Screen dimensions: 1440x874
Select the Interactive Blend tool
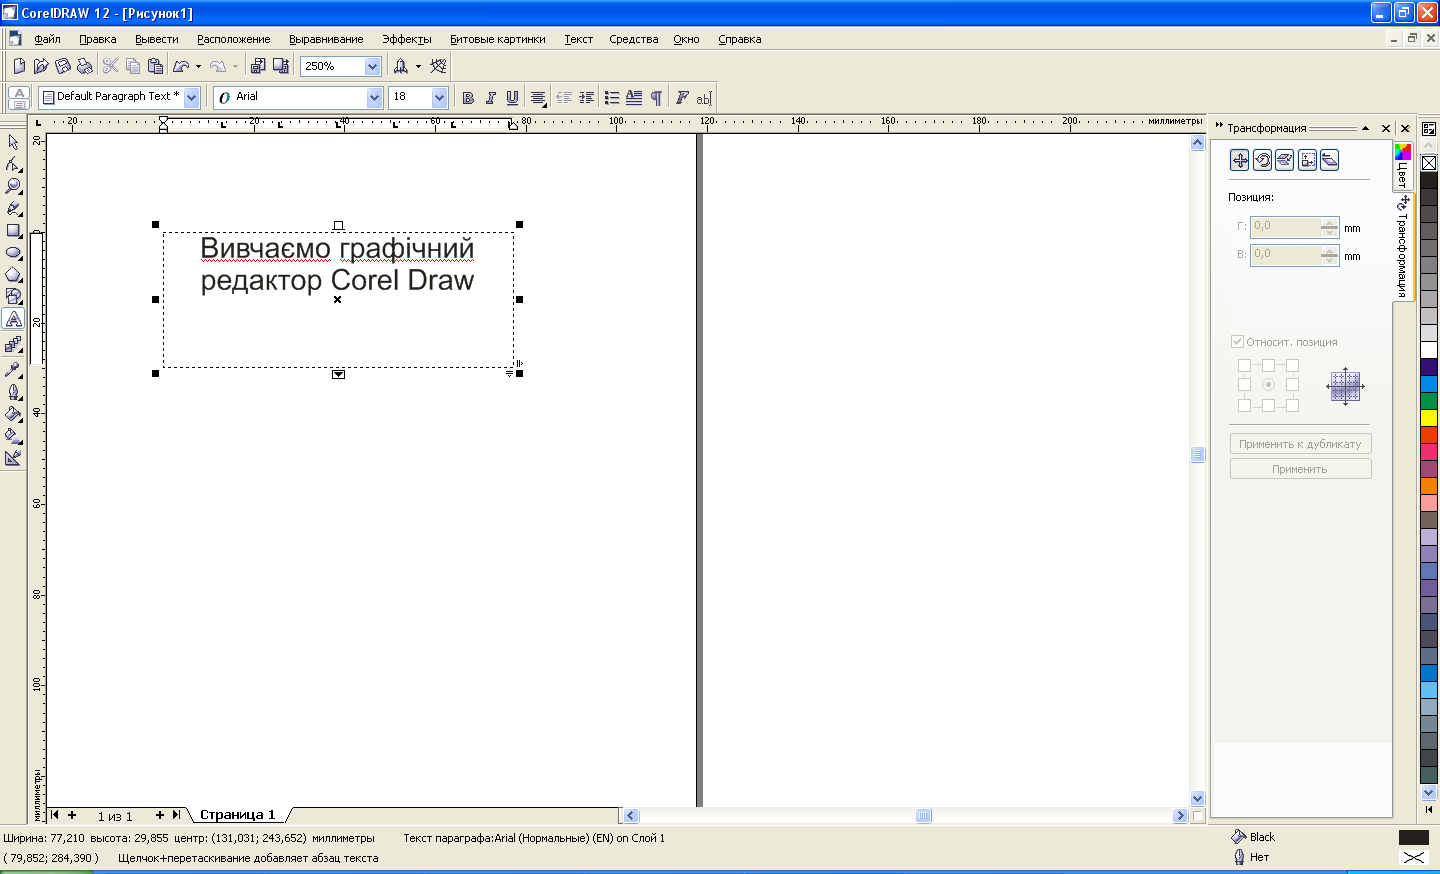coord(13,344)
